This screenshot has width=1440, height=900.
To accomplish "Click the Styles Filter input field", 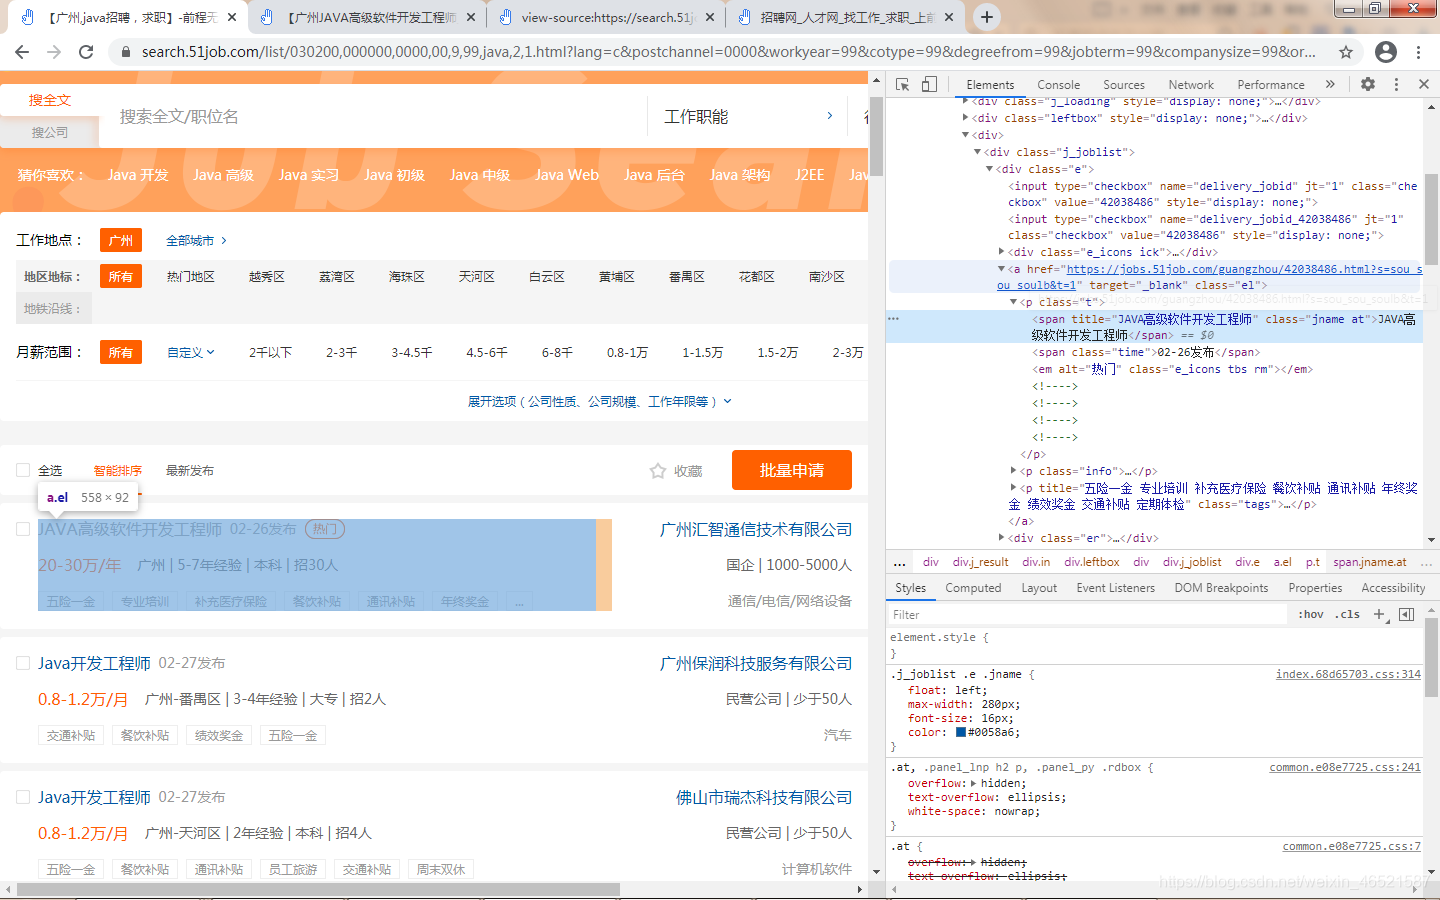I will (1088, 614).
